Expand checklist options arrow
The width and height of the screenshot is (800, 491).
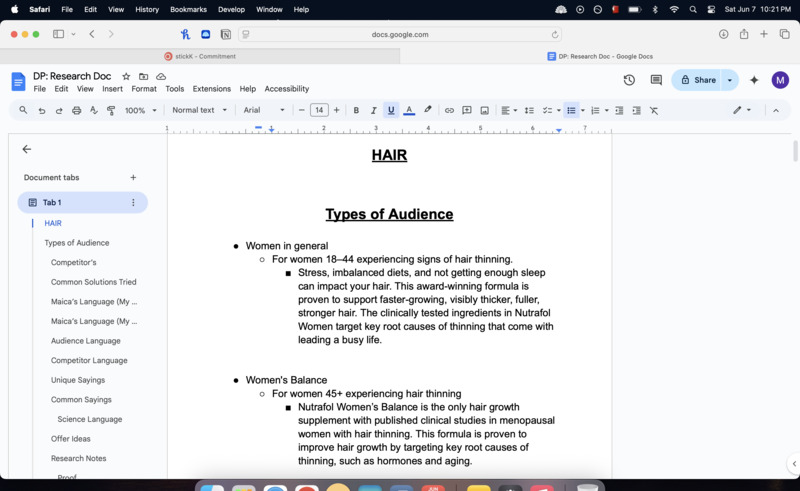559,110
